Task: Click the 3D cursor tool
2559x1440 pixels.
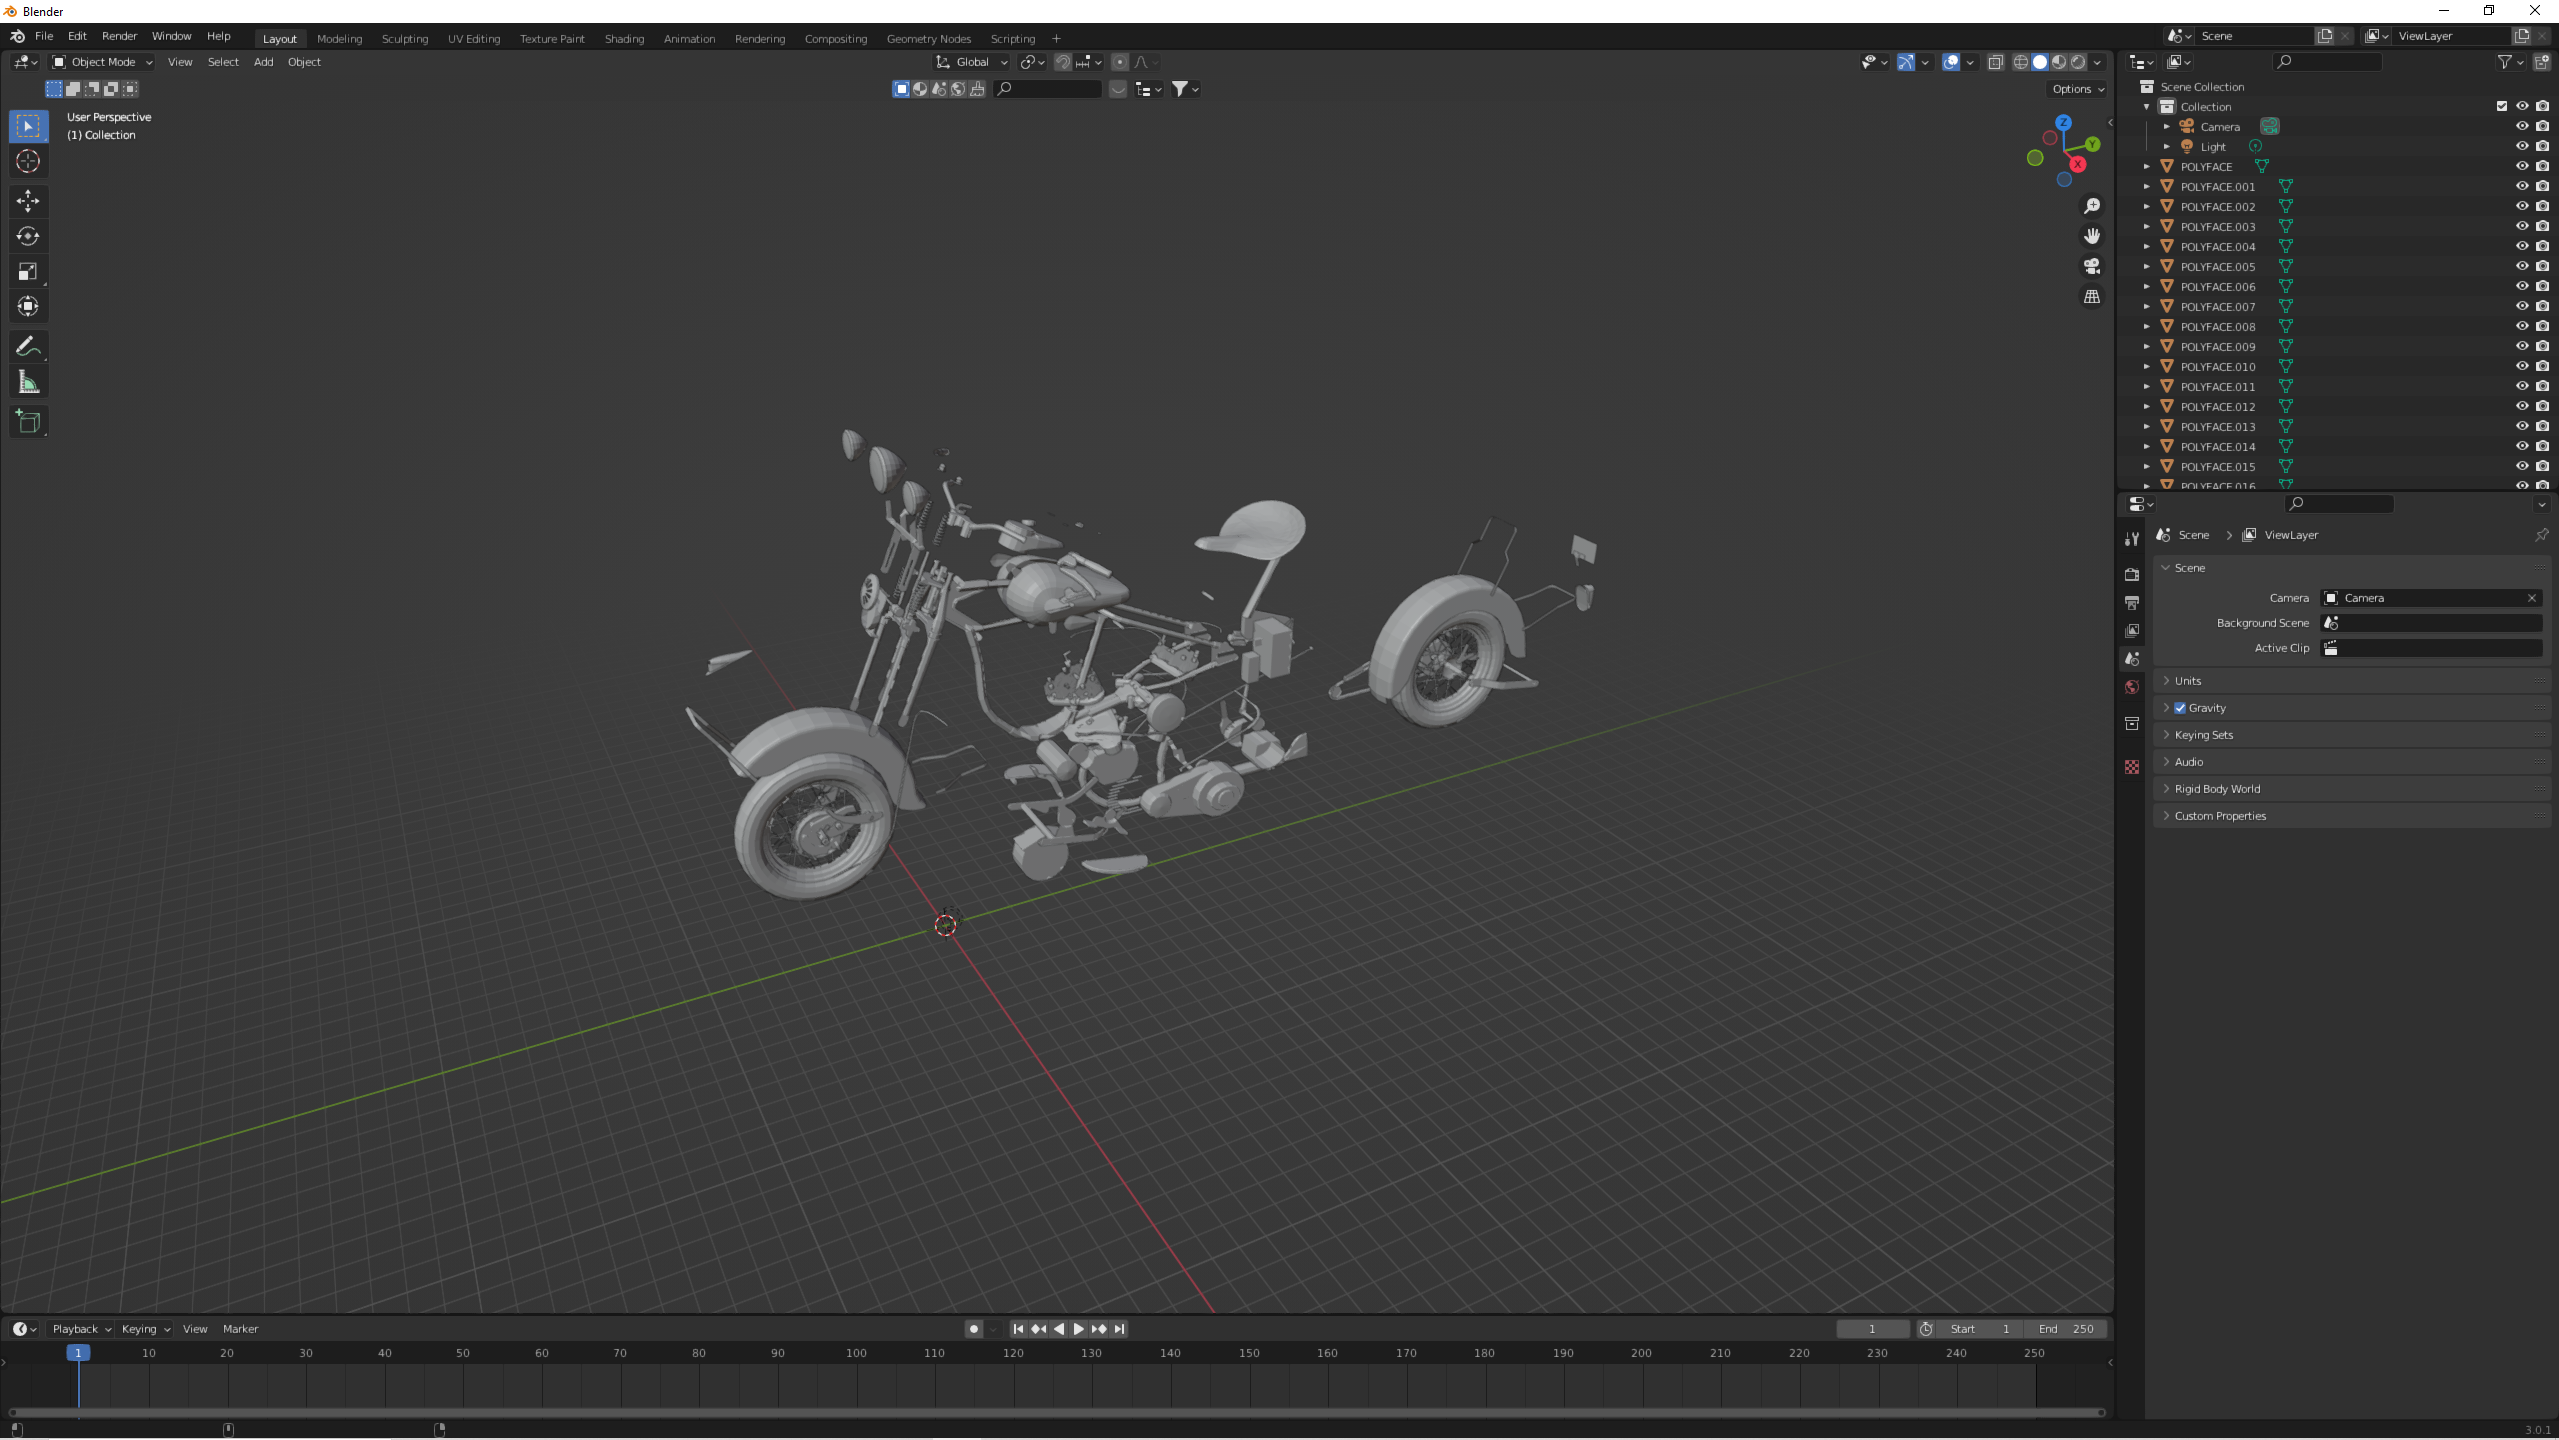Action: (28, 161)
